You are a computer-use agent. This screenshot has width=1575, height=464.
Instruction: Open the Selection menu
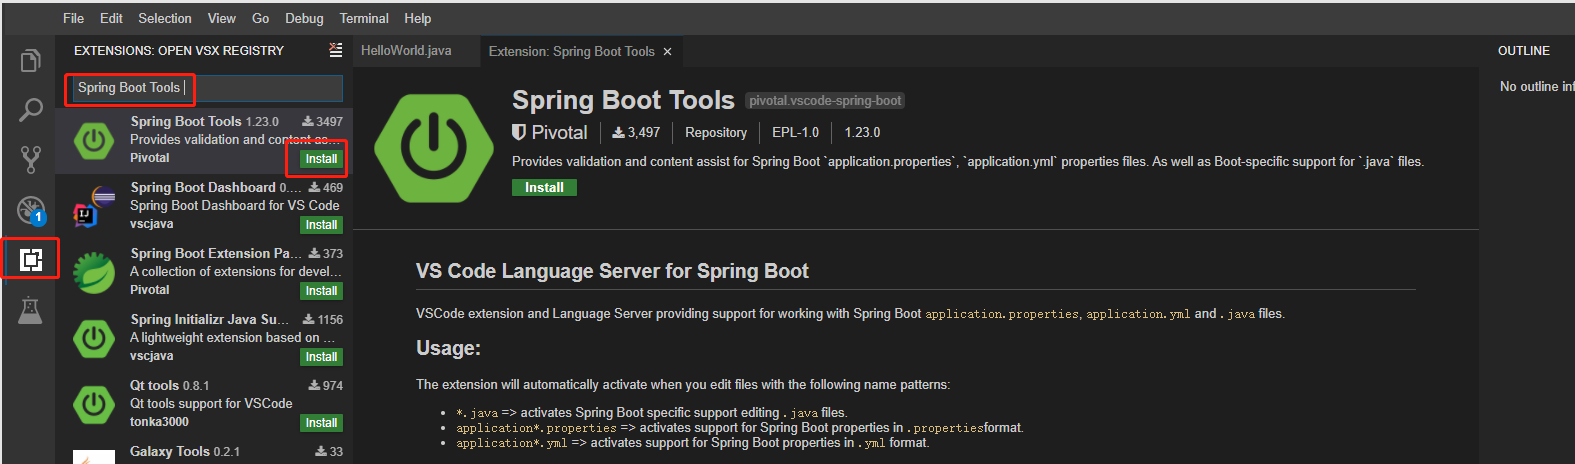pos(165,18)
